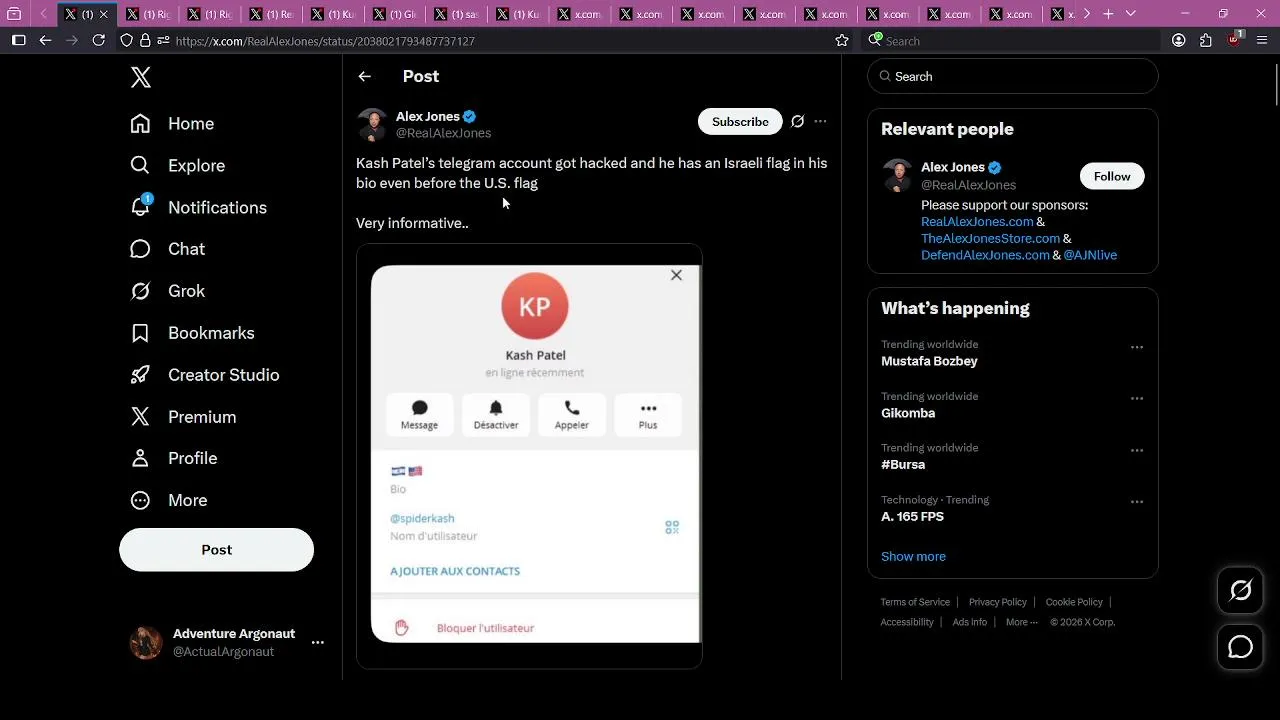This screenshot has width=1280, height=720.
Task: Open the DefendAlexJones.com link
Action: [985, 255]
